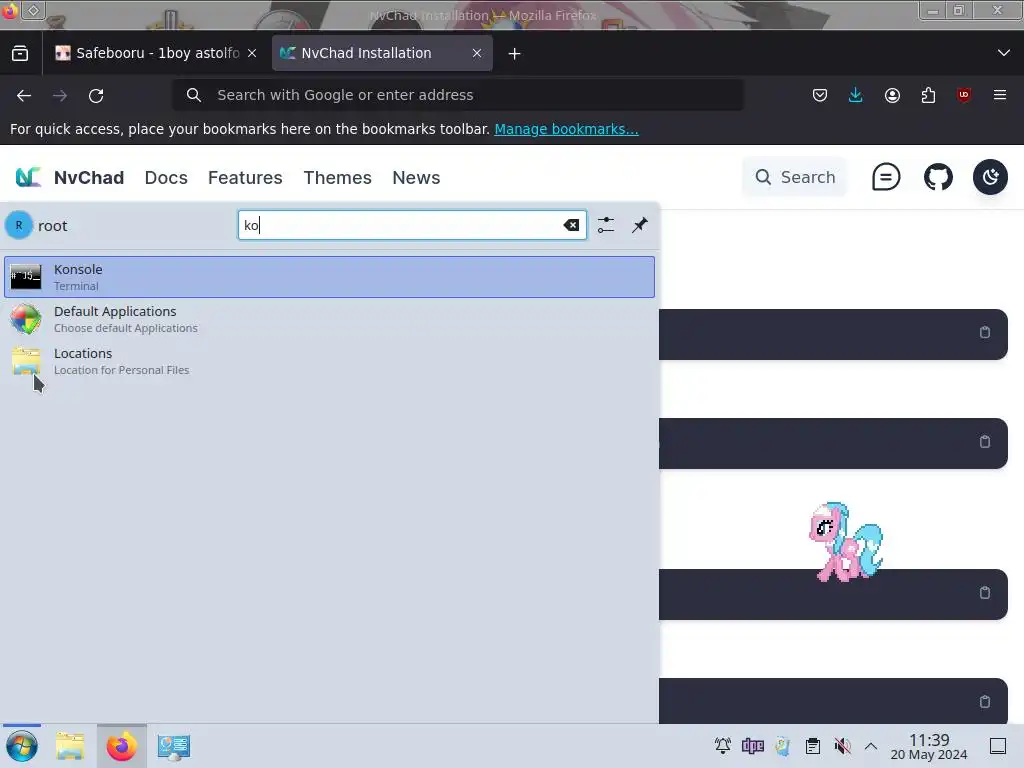Reload the current page
The height and width of the screenshot is (768, 1024).
pyautogui.click(x=96, y=95)
